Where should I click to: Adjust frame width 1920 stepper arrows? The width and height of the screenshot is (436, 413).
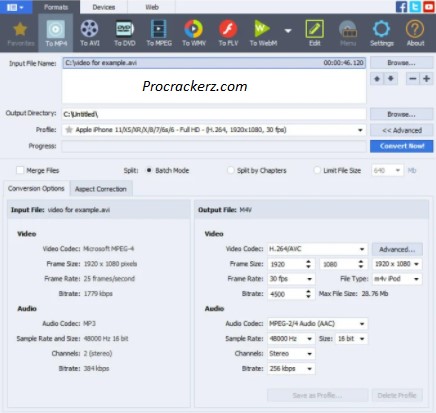point(308,264)
